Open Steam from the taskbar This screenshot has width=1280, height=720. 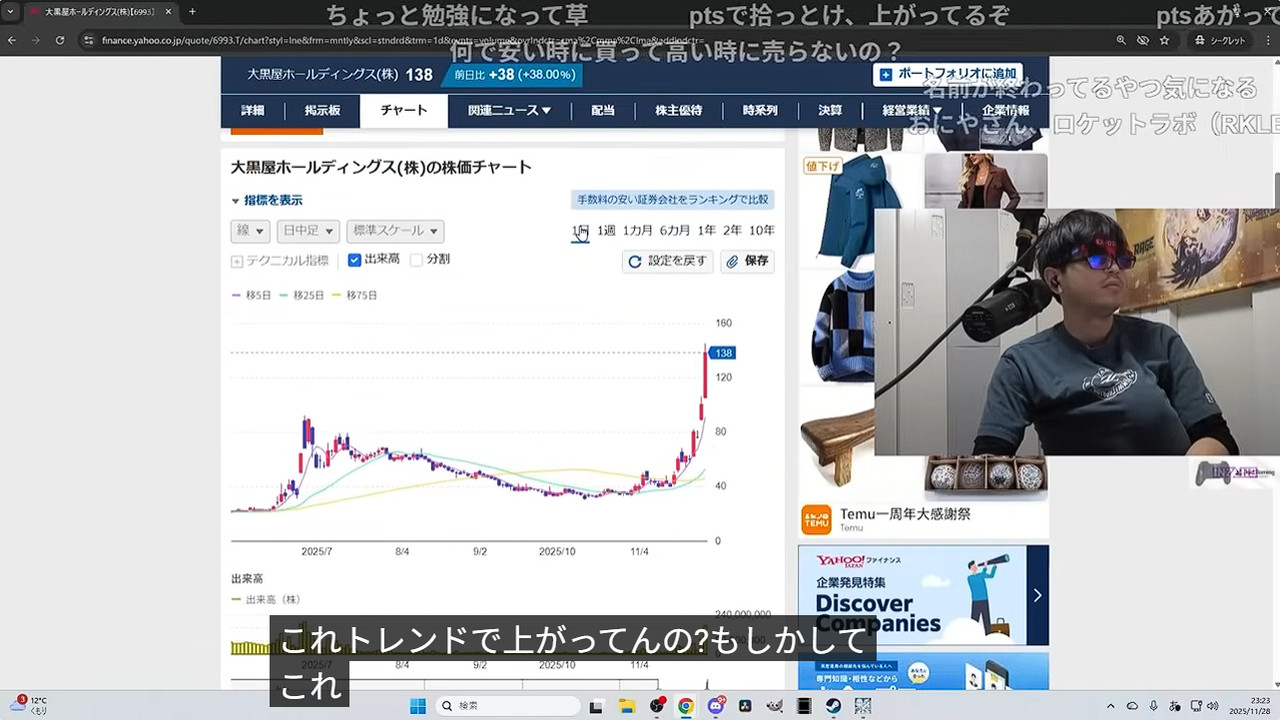(833, 706)
